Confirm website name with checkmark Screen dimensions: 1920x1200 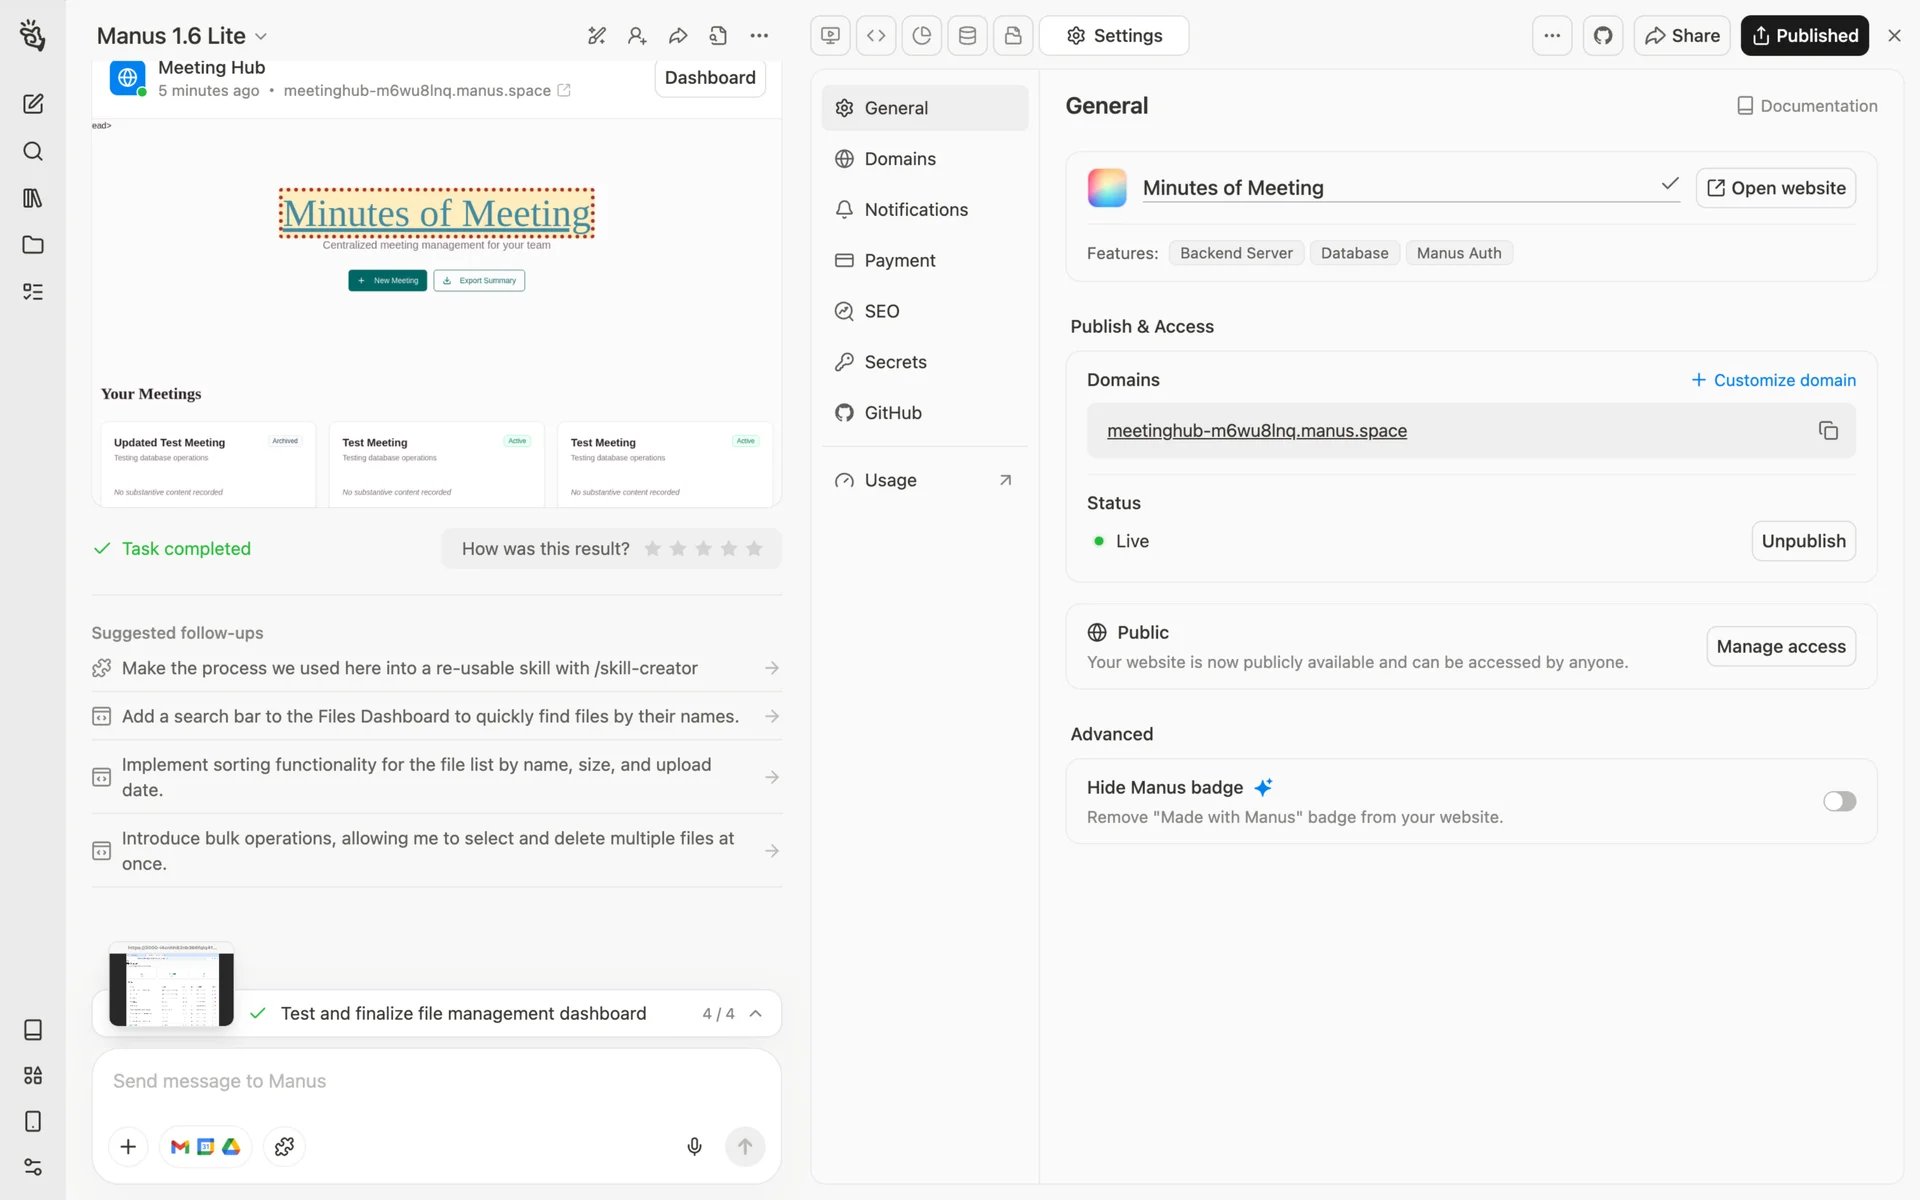[1669, 184]
